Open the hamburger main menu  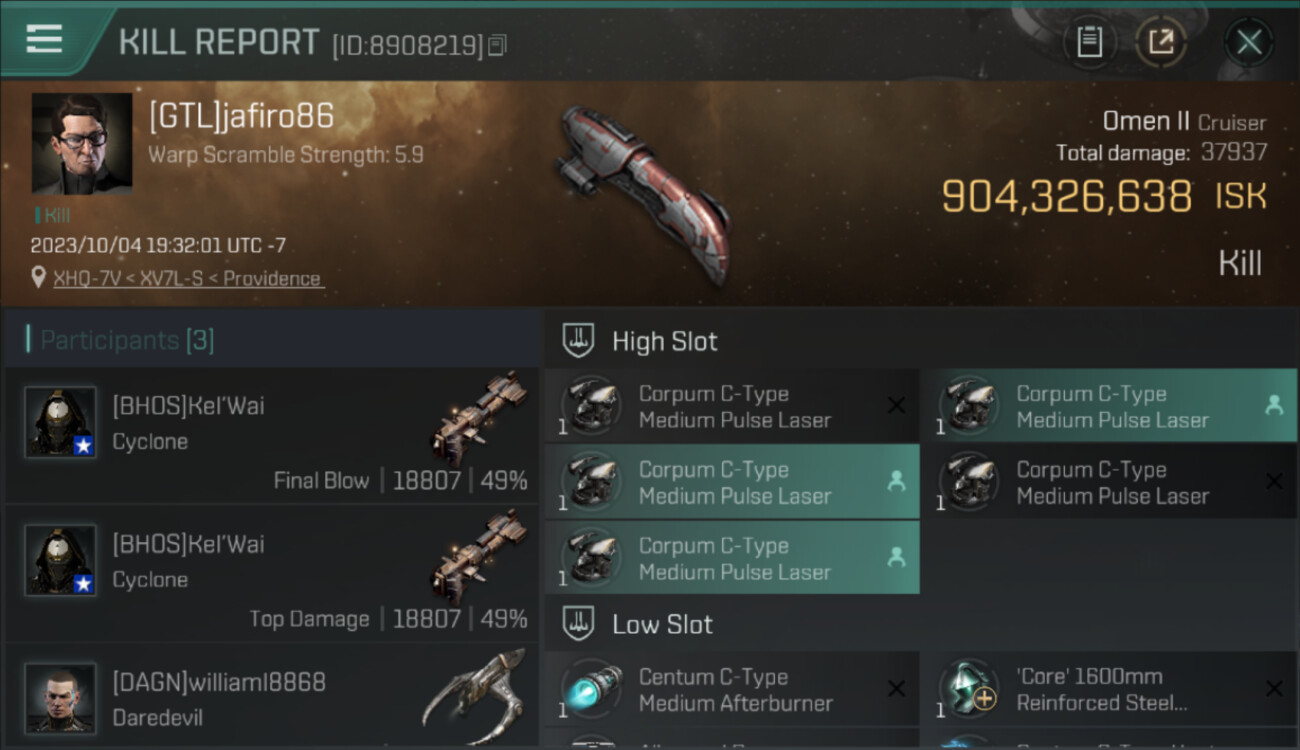pos(44,40)
